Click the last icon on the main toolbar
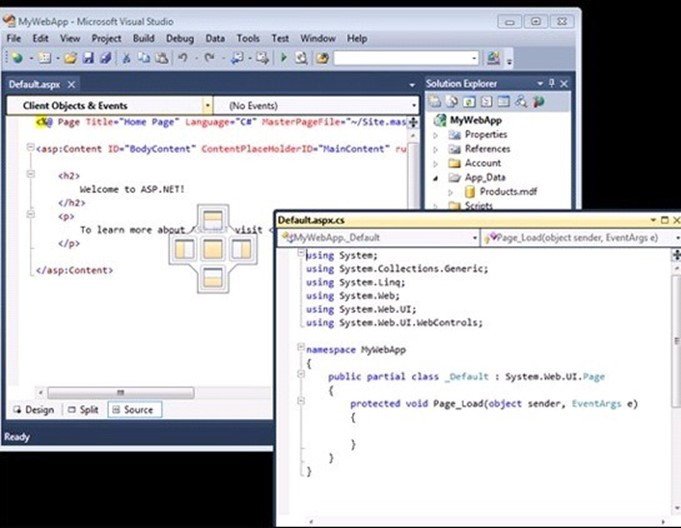This screenshot has height=528, width=681. pos(493,58)
